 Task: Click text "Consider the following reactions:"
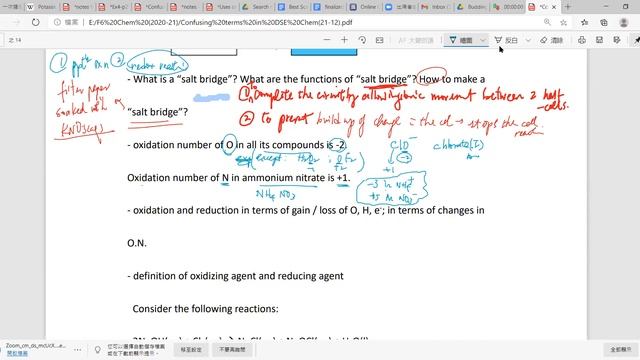(205, 309)
